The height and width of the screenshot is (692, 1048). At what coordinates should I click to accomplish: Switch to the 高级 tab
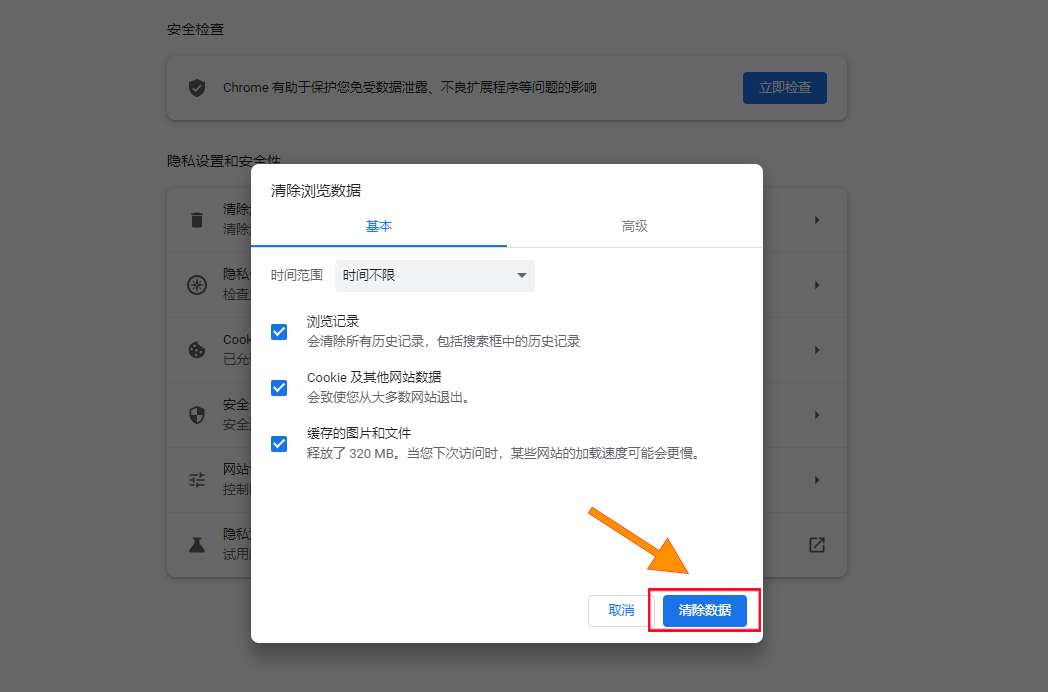[634, 226]
